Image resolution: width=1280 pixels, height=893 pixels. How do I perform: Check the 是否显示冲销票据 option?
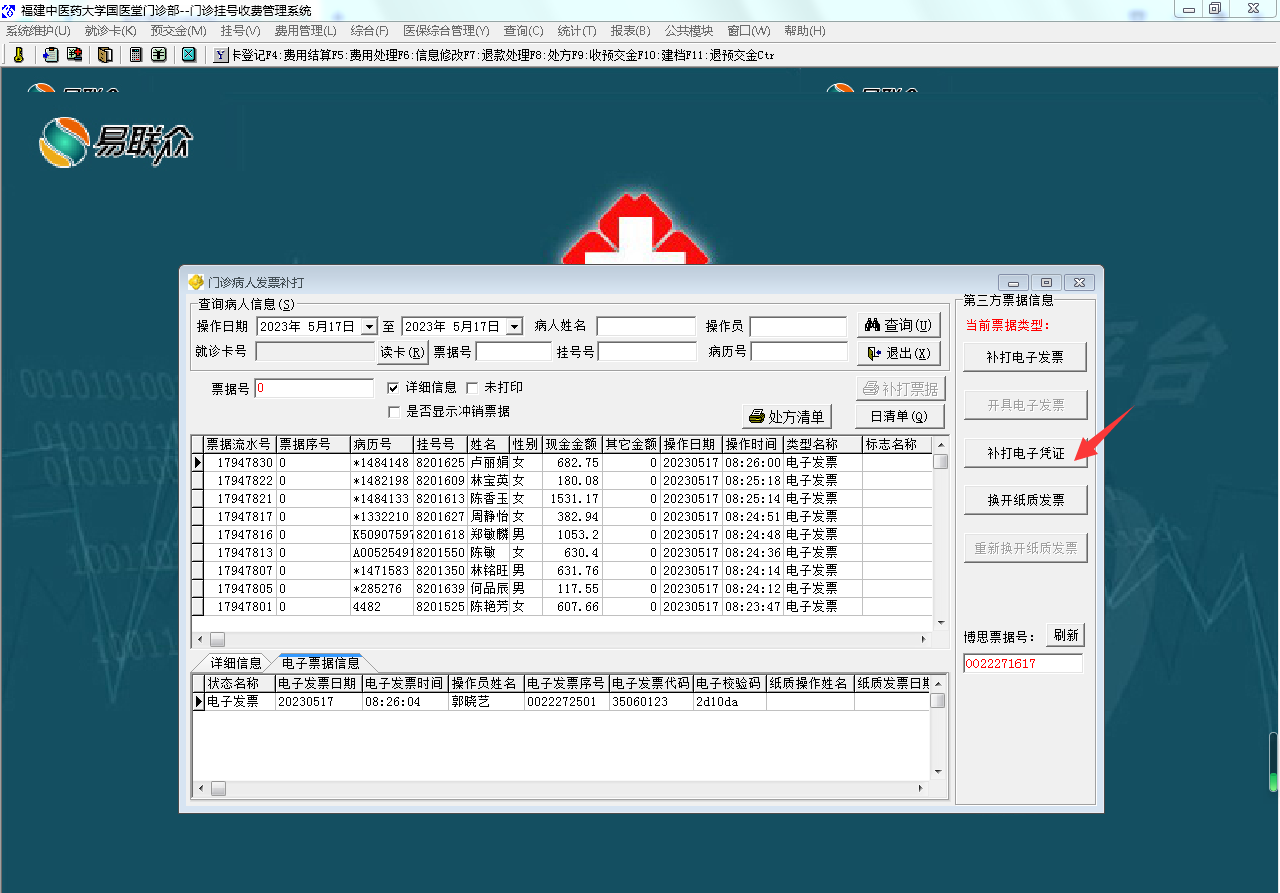pyautogui.click(x=394, y=411)
